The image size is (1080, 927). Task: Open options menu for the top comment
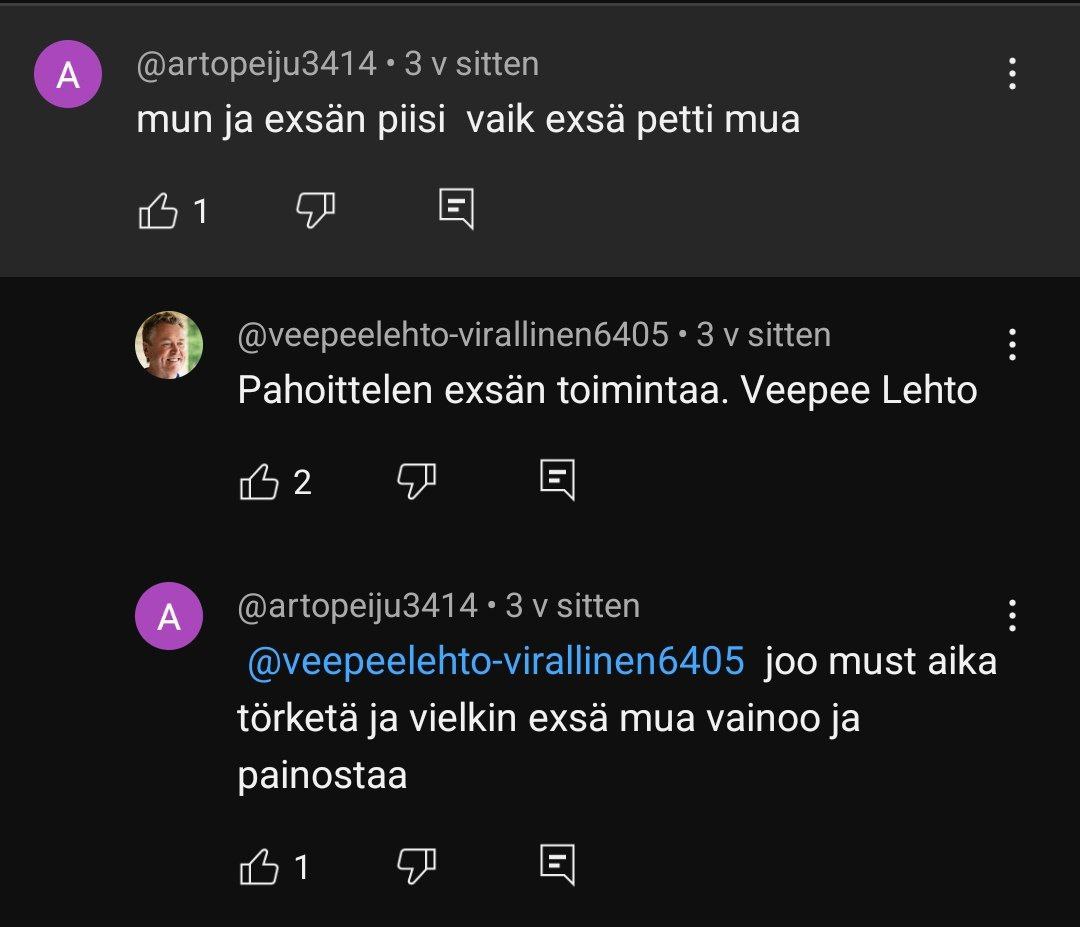(x=1012, y=74)
